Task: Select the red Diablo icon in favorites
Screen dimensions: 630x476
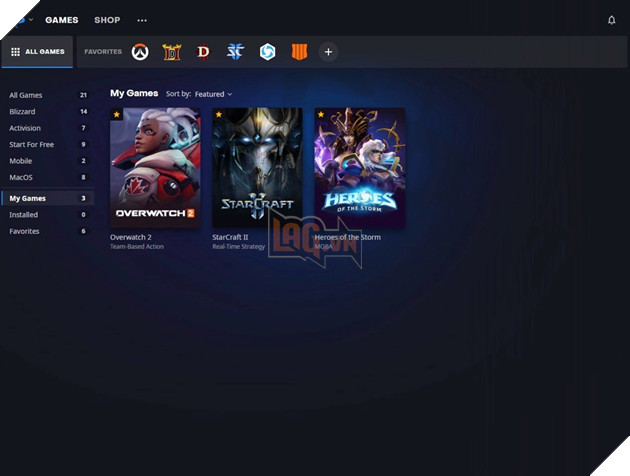Action: point(203,52)
